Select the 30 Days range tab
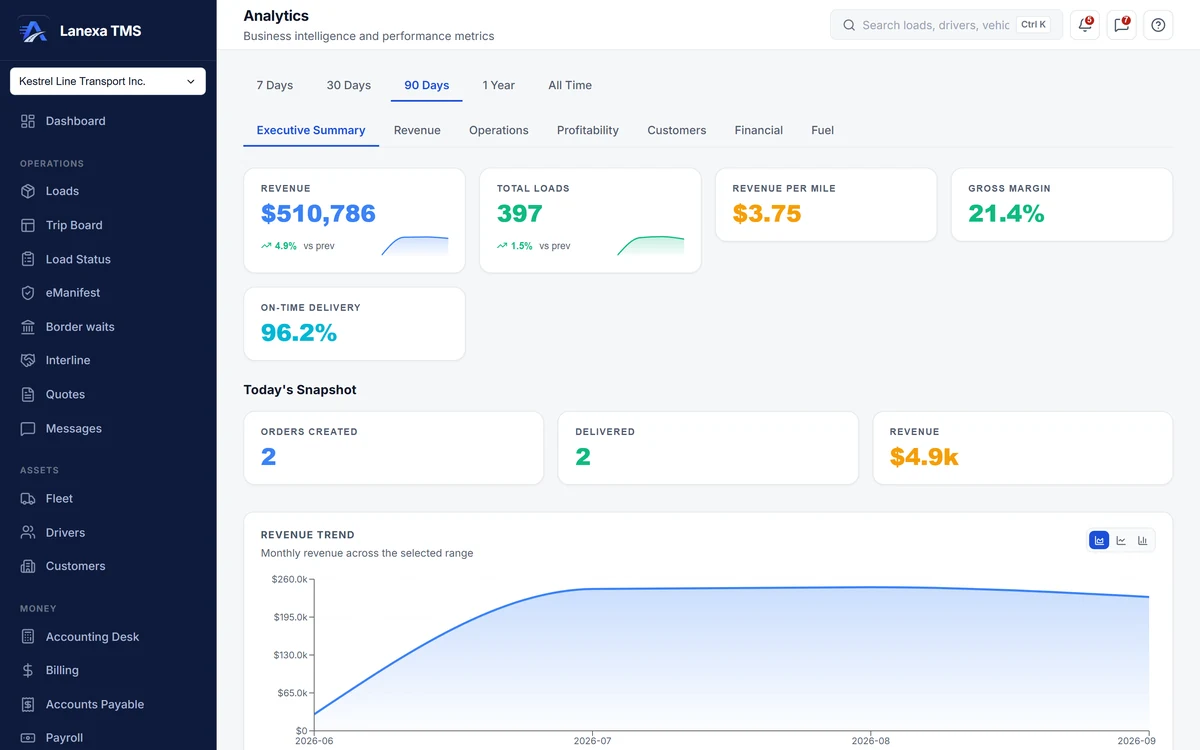1200x750 pixels. point(349,85)
